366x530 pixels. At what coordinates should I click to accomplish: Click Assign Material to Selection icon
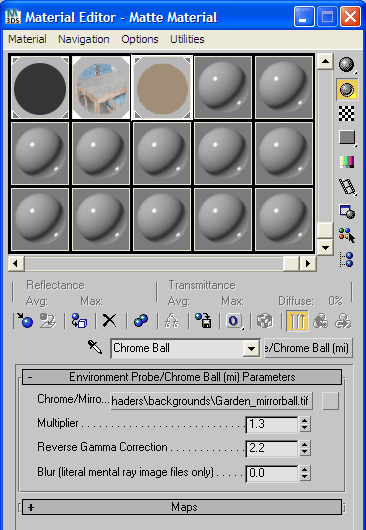click(x=79, y=320)
